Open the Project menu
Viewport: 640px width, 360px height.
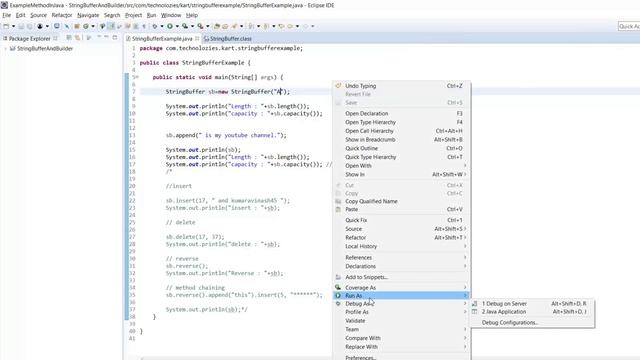pyautogui.click(x=133, y=15)
